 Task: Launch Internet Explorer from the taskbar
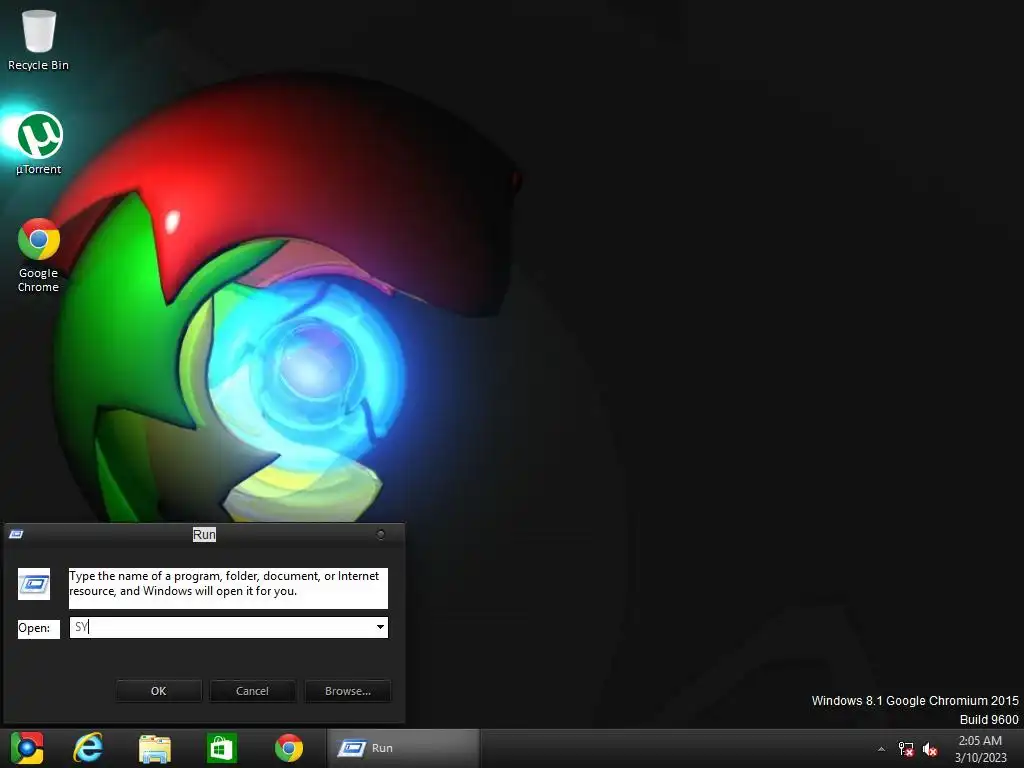(x=88, y=748)
